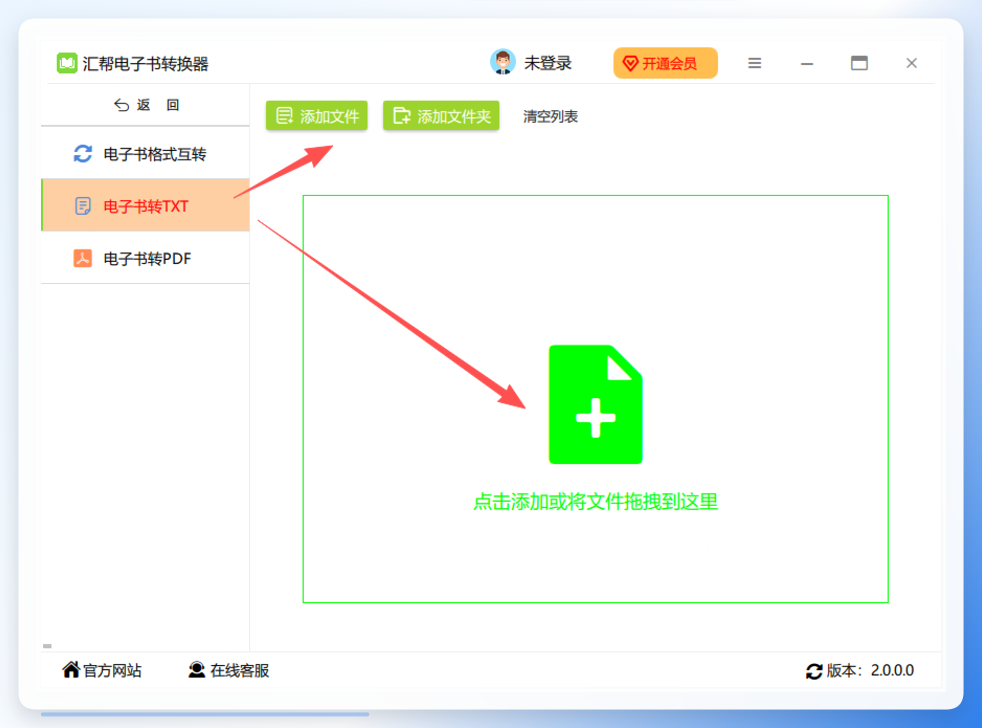Click the green add-file icon in the drop area

(x=596, y=405)
